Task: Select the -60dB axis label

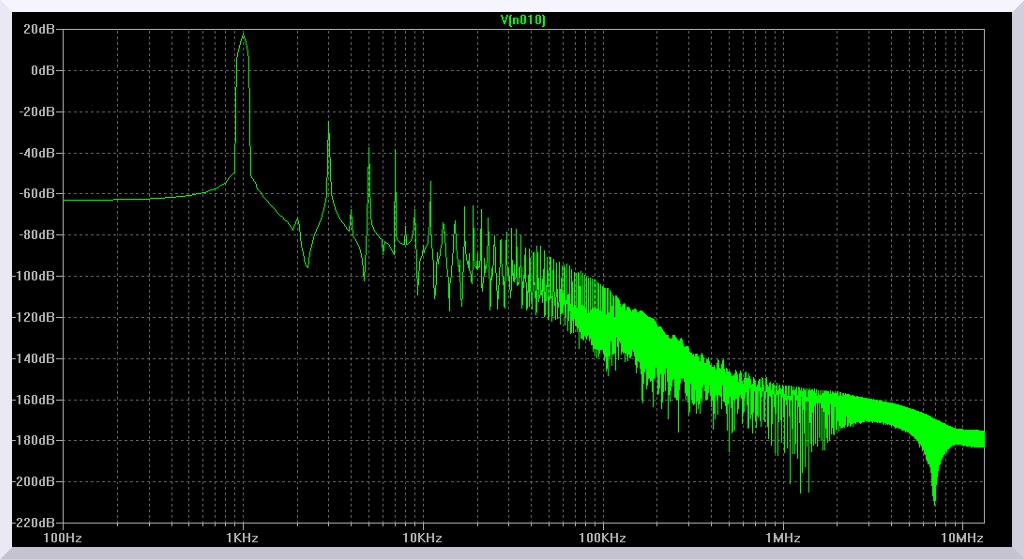Action: 38,194
